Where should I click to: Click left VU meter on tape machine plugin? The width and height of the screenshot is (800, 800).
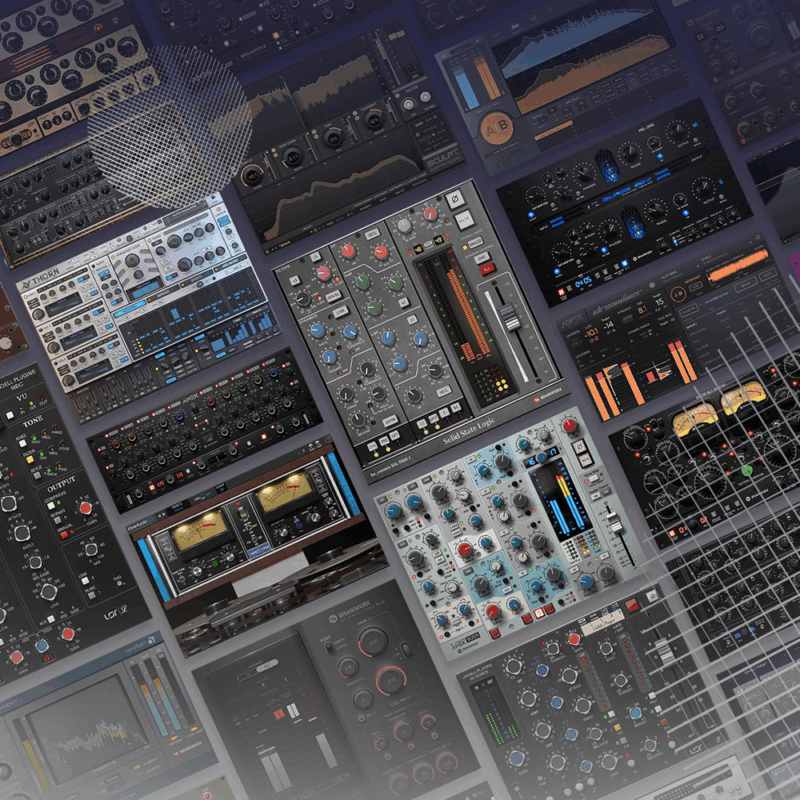pos(199,529)
